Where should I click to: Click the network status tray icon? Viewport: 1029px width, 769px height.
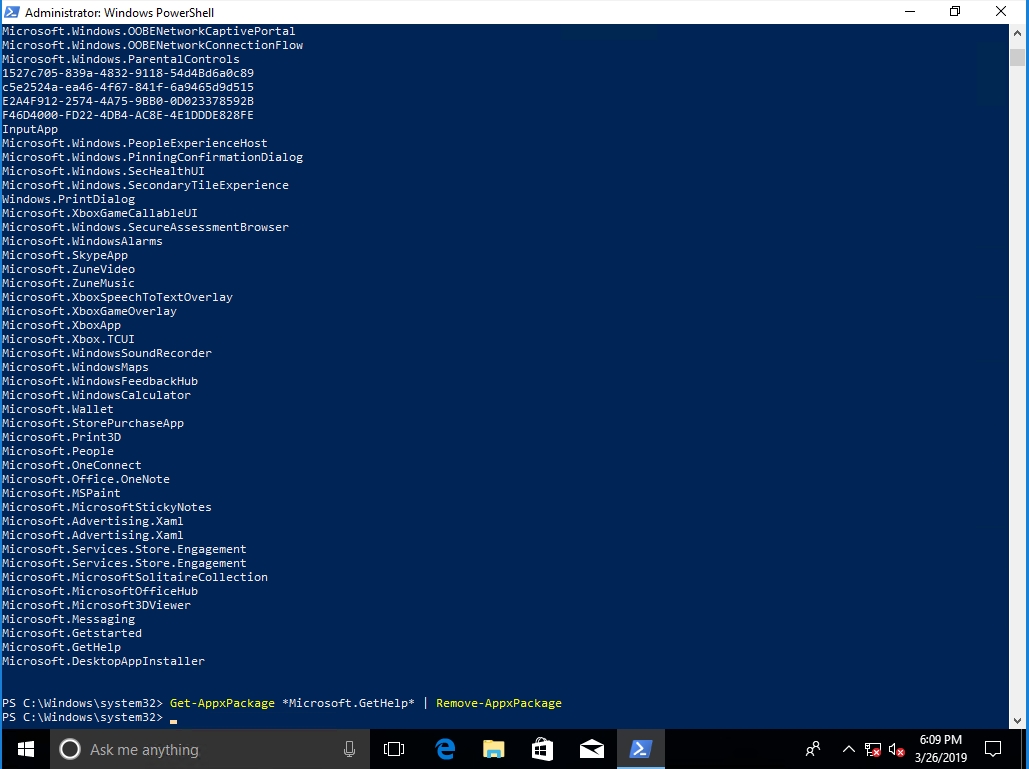tap(873, 749)
